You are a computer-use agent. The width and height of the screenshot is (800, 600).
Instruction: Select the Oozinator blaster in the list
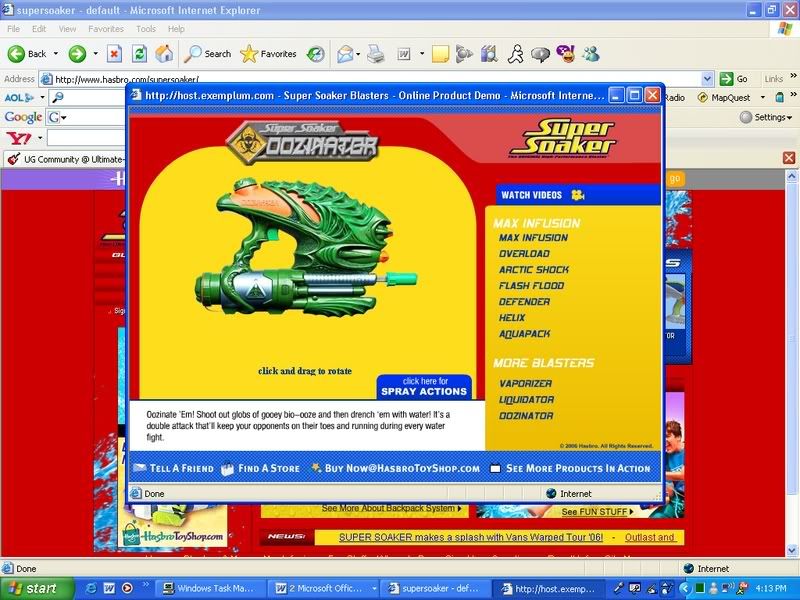[526, 416]
